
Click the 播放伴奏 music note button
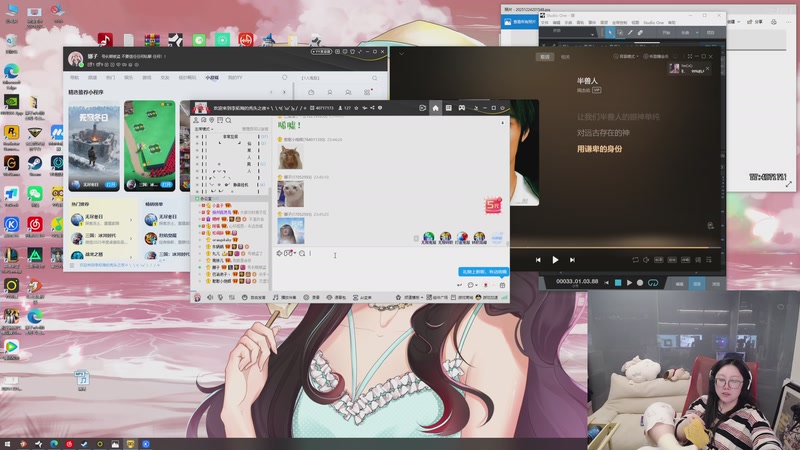[x=284, y=297]
